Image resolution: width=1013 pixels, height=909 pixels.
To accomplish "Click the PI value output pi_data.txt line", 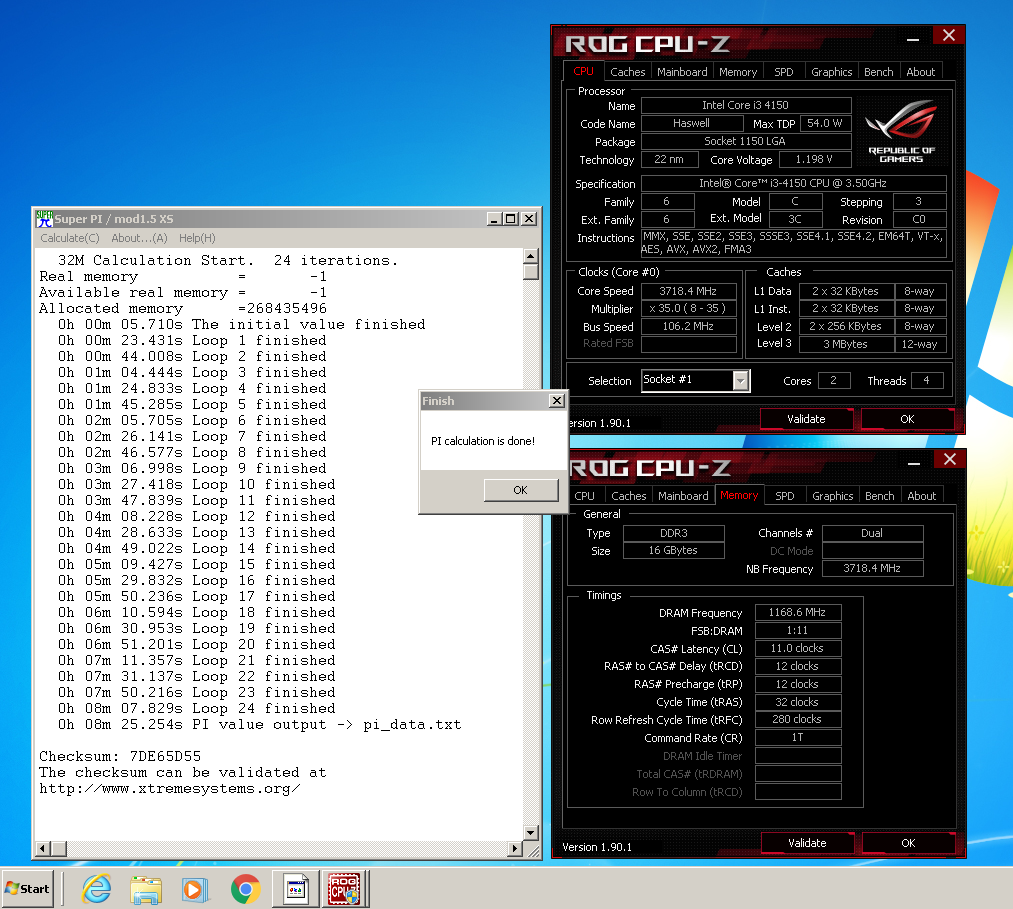I will (260, 724).
